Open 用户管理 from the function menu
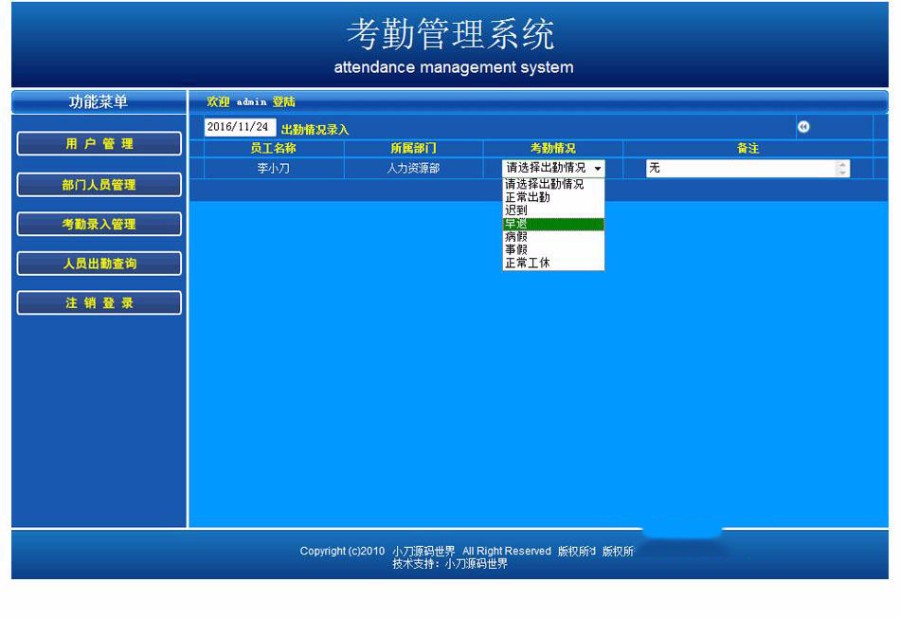 click(x=99, y=144)
